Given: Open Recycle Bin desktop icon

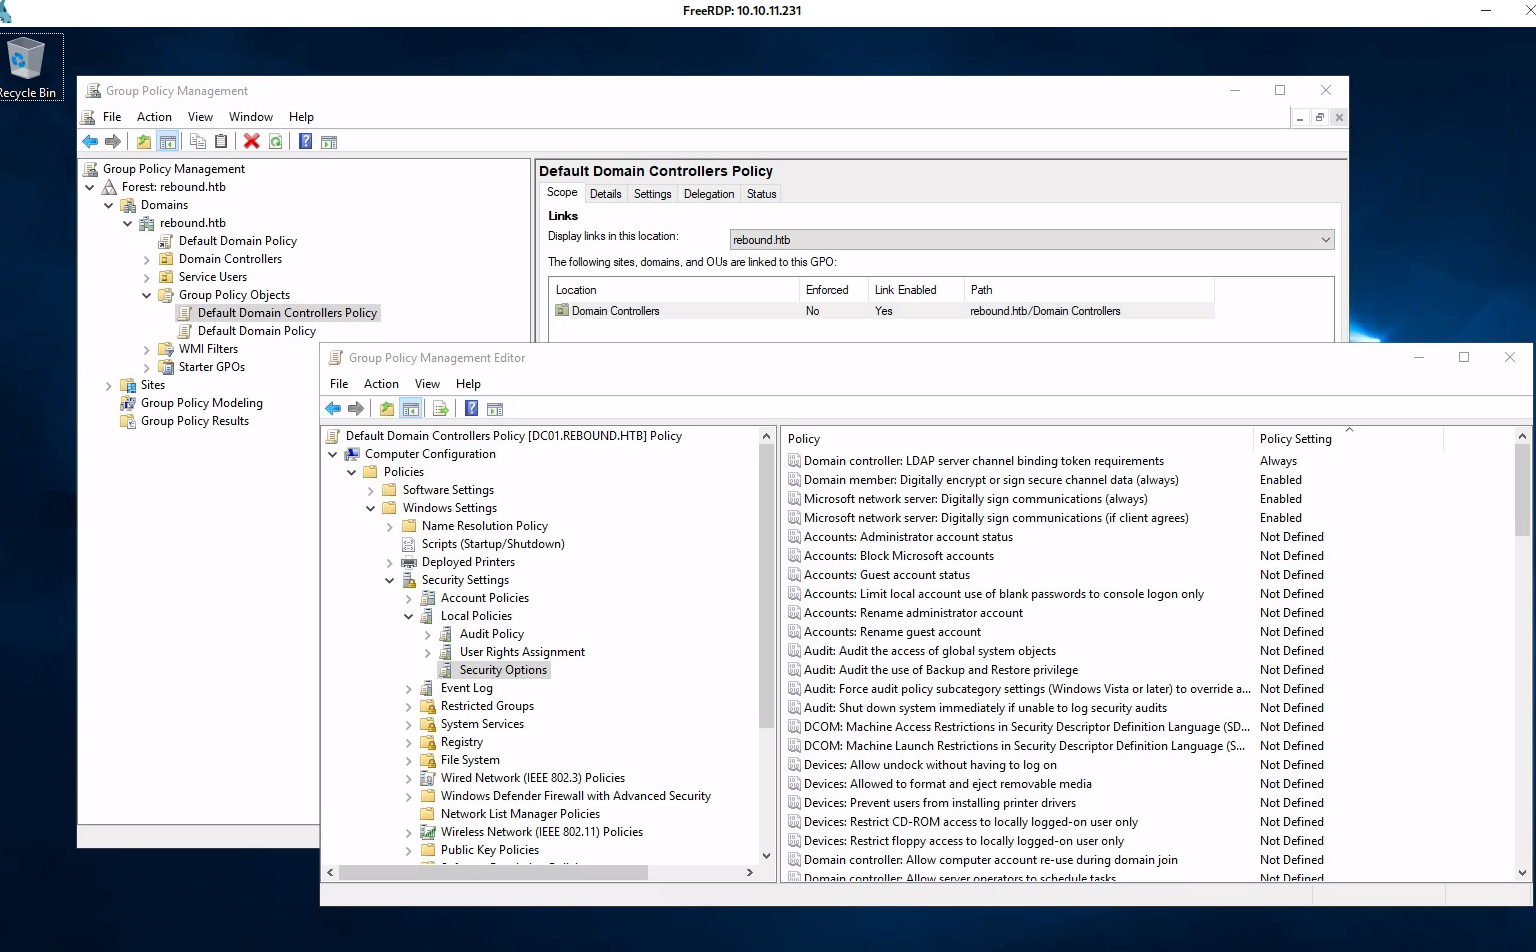Looking at the screenshot, I should [x=27, y=67].
